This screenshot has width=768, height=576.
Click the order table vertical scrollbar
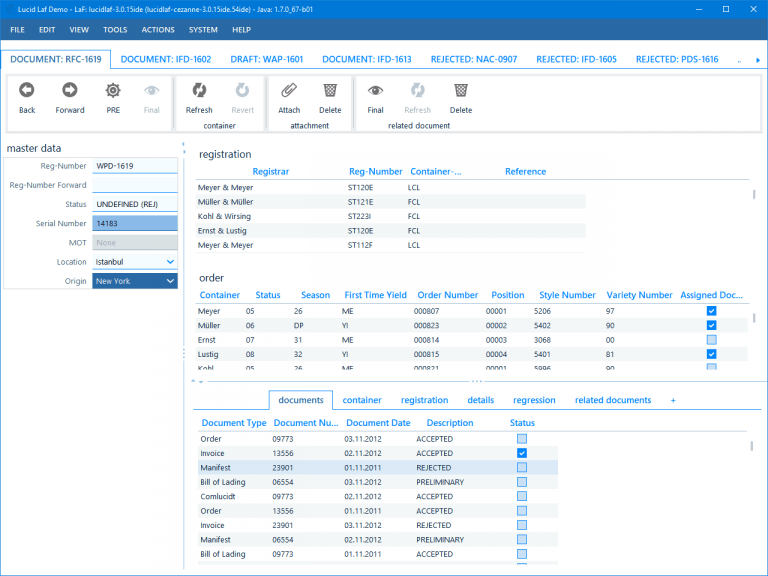pyautogui.click(x=754, y=318)
